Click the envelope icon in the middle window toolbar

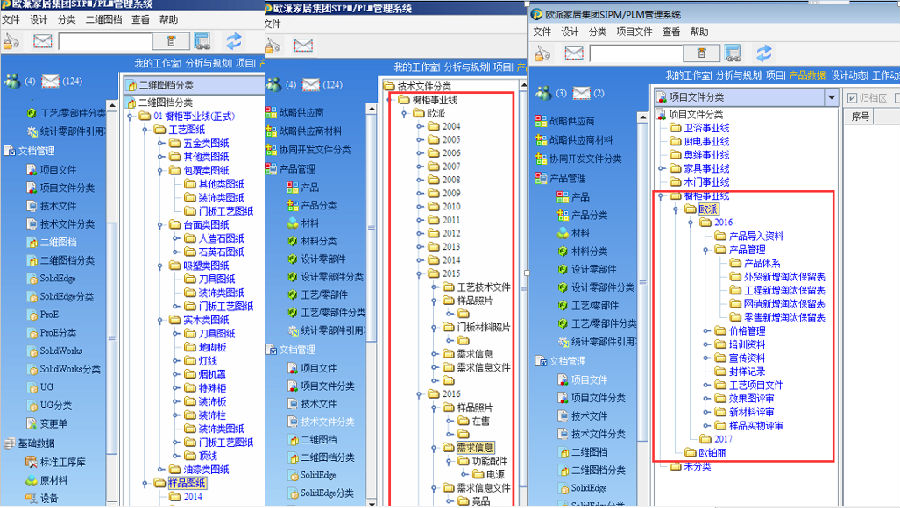tap(303, 45)
